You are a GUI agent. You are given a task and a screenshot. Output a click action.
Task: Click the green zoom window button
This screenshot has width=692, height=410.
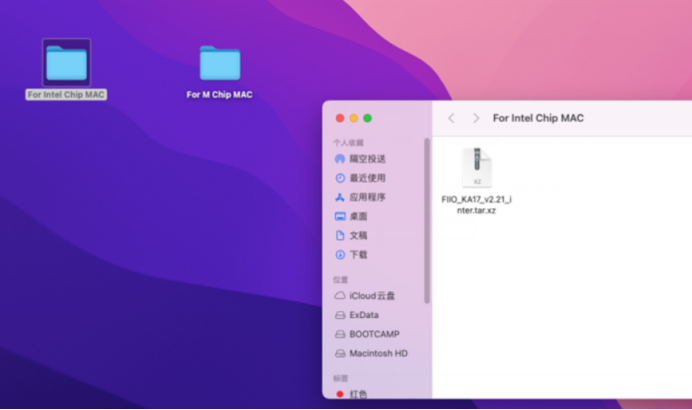coord(367,118)
